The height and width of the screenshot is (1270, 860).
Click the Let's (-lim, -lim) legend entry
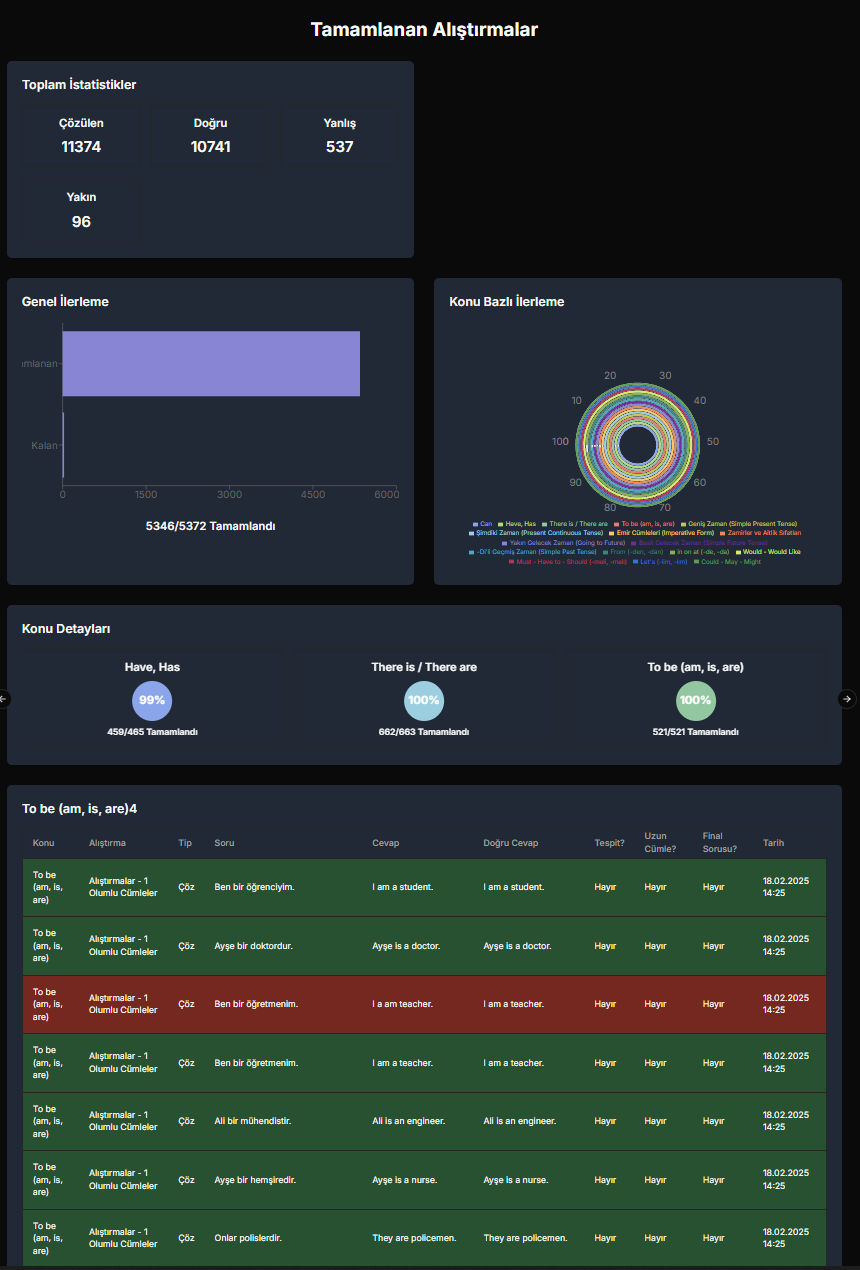point(660,562)
